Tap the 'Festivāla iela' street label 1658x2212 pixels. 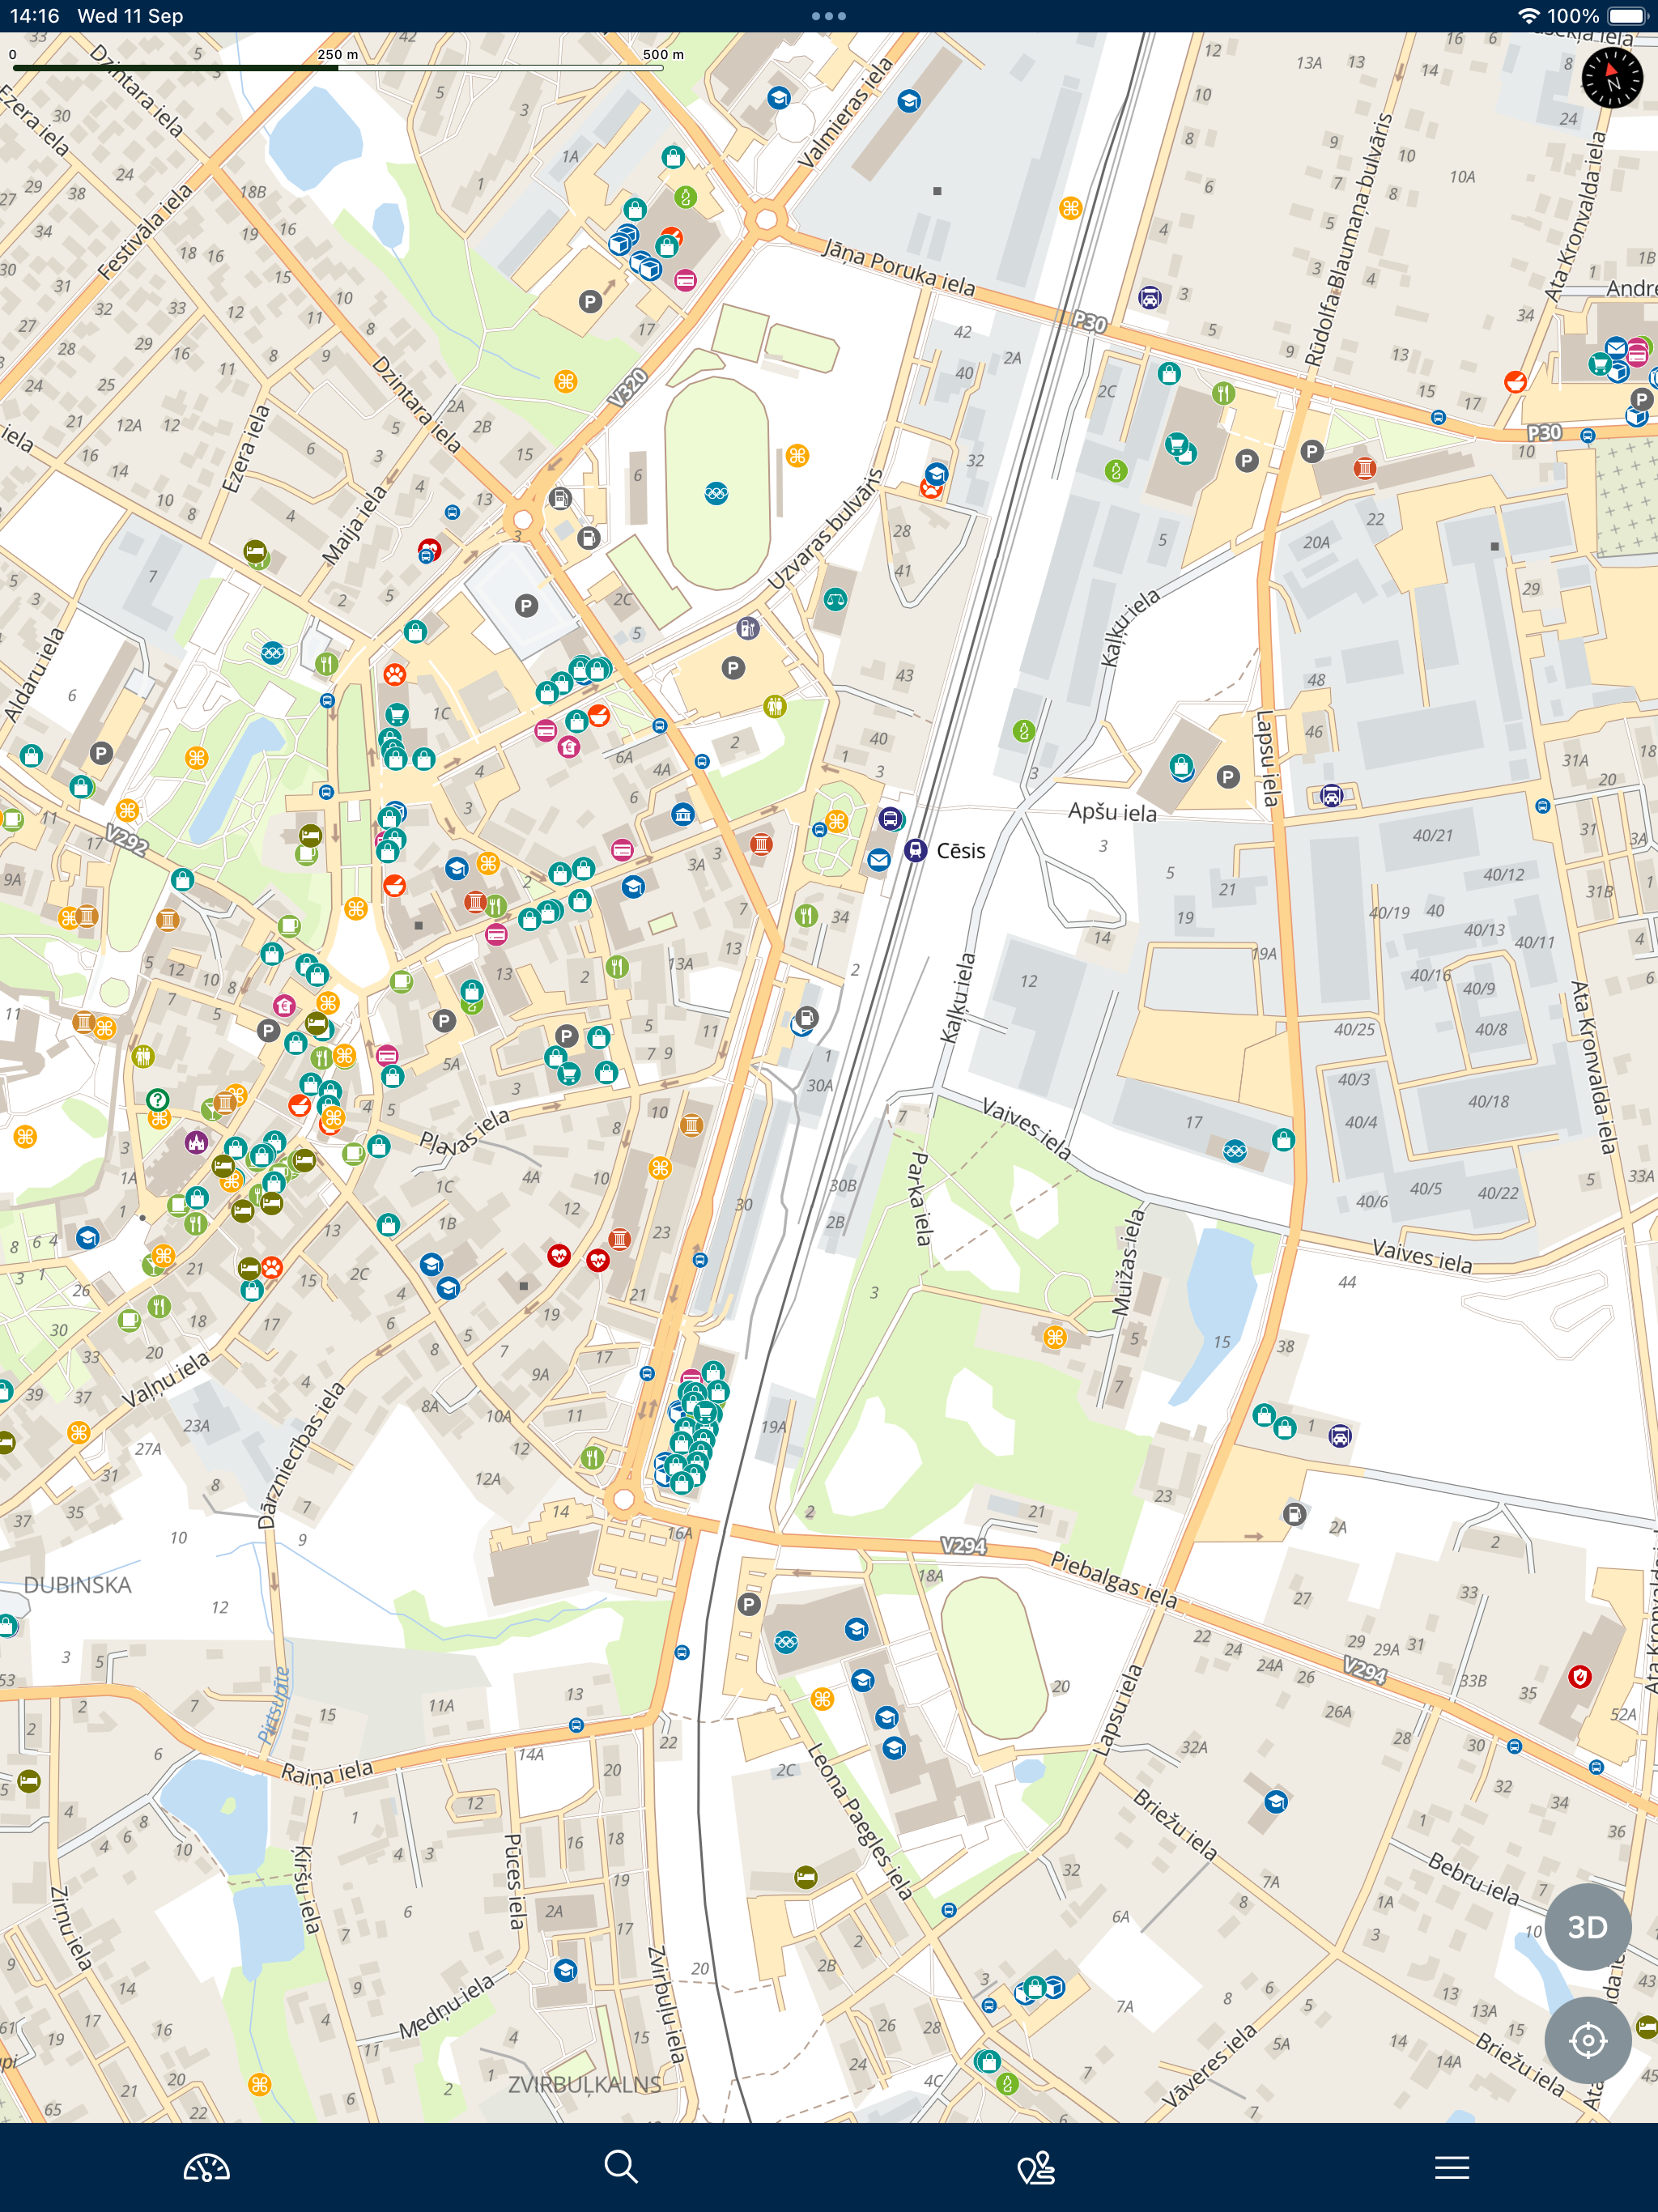point(145,232)
